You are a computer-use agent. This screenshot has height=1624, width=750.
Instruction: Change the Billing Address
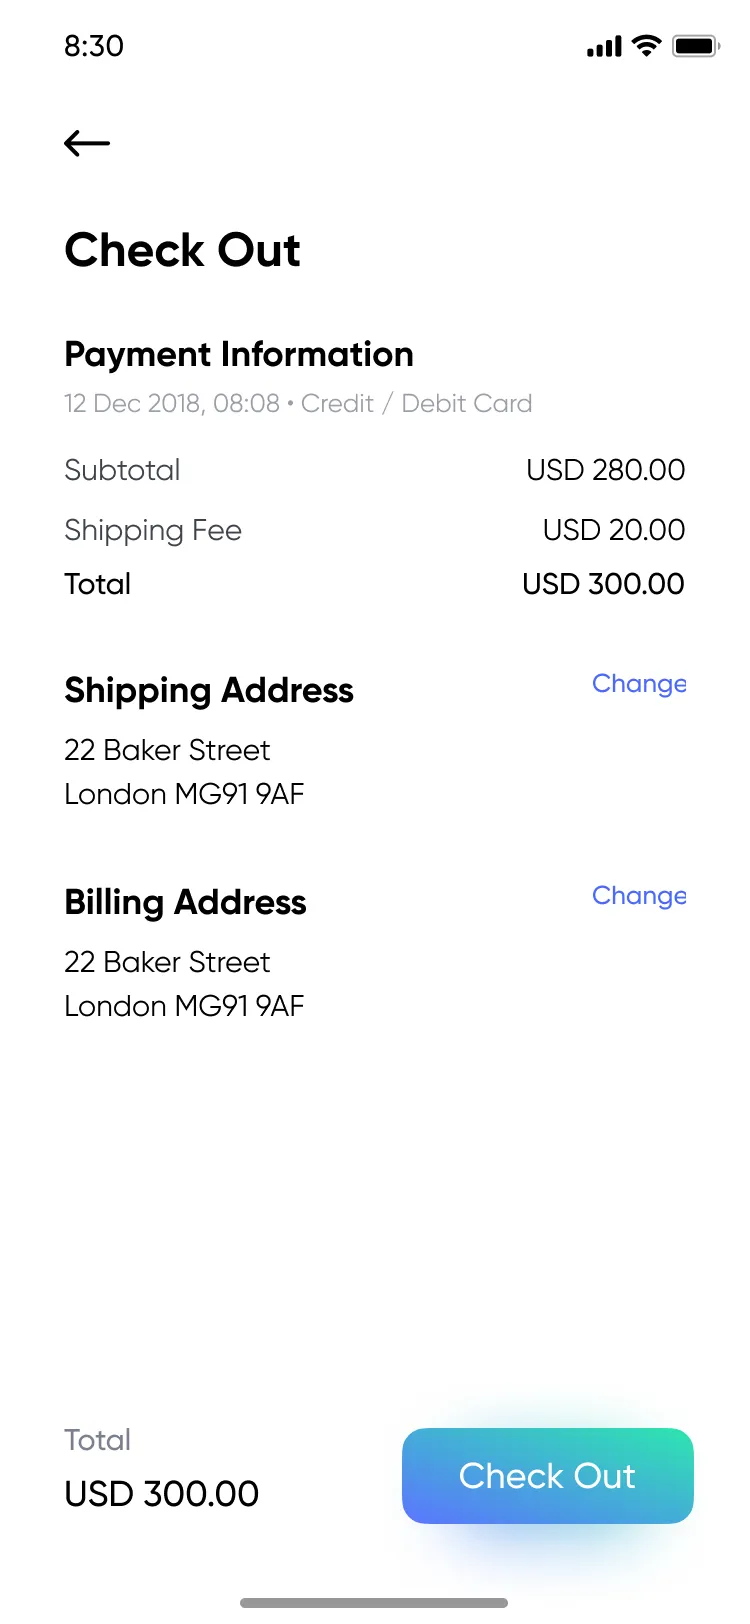639,896
